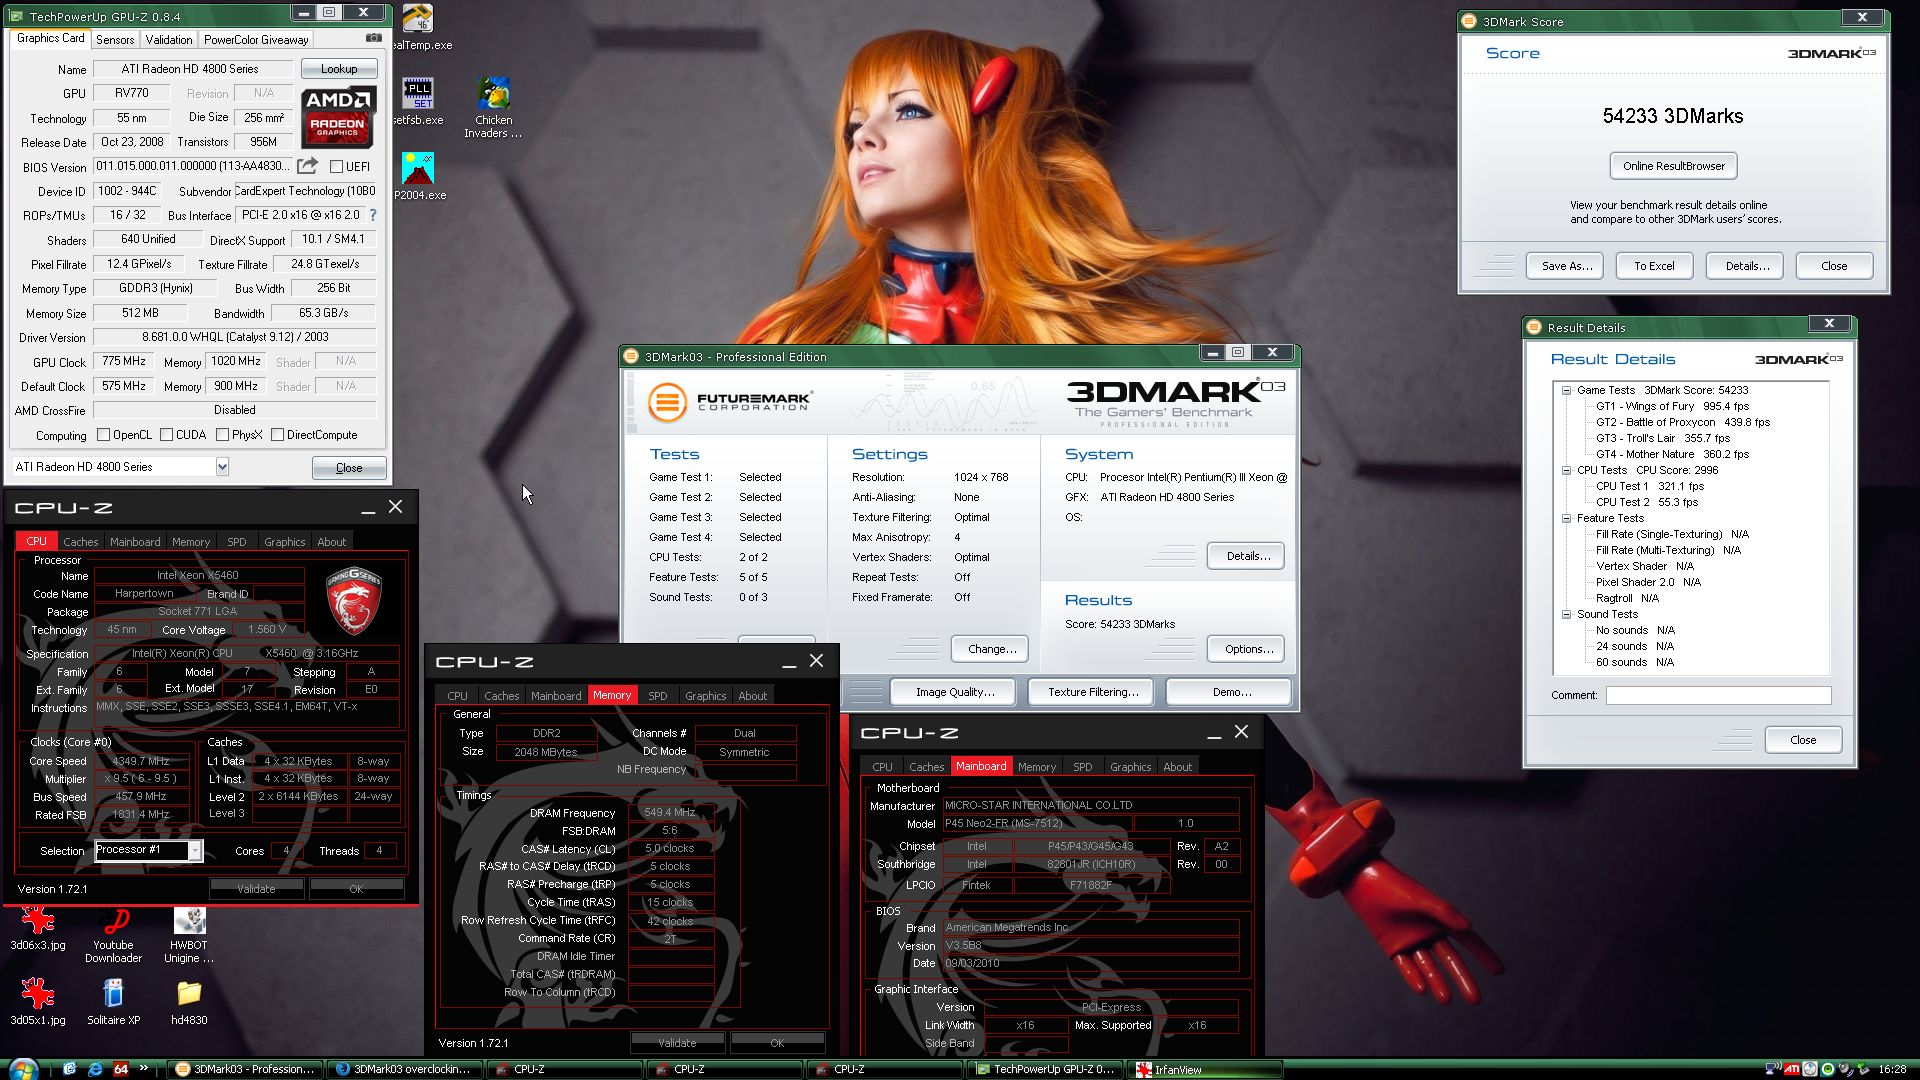Click the Futuremark logo in 3DMark03 window
Image resolution: width=1920 pixels, height=1080 pixels.
729,402
